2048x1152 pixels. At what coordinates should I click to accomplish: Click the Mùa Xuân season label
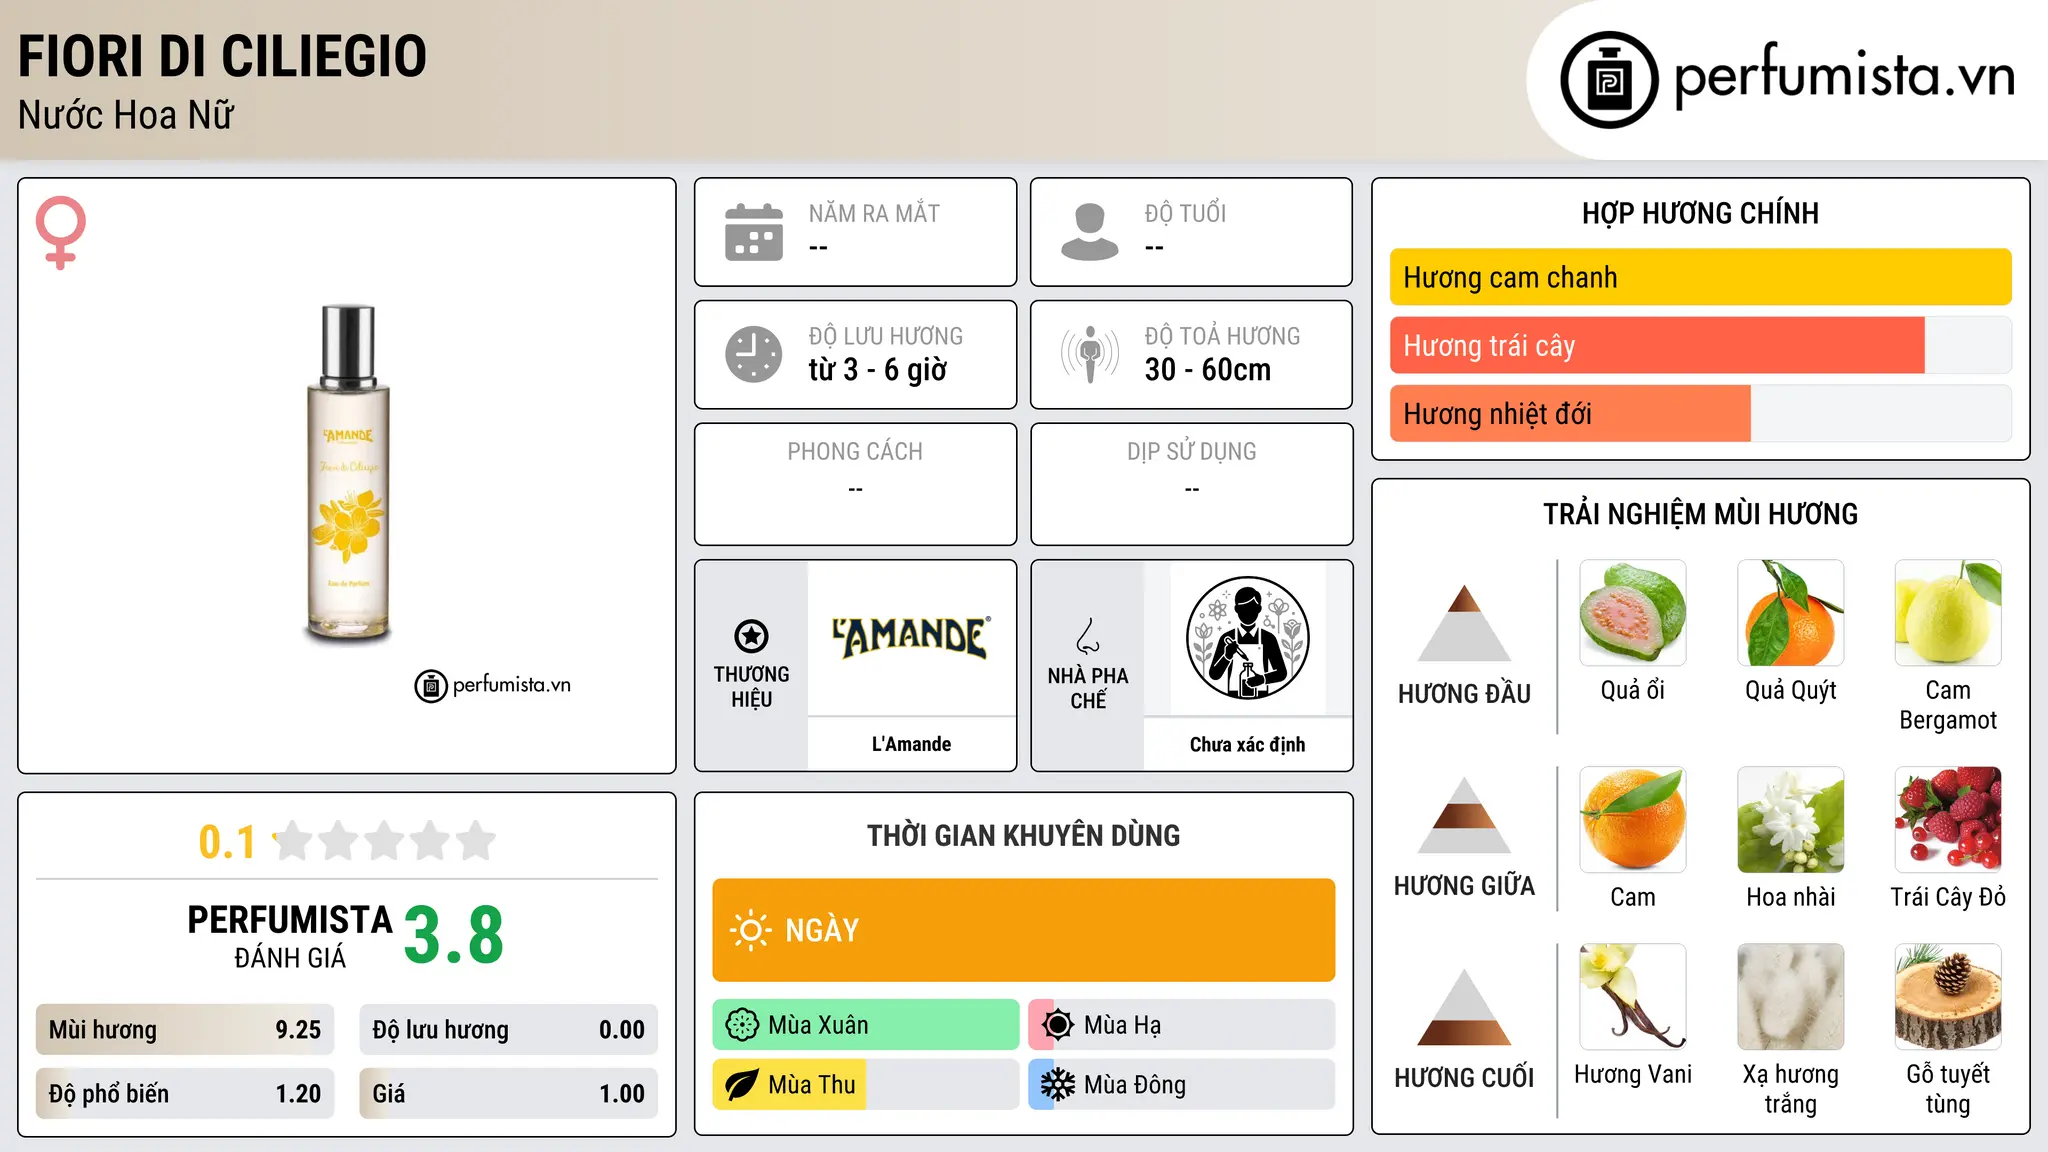coord(818,1025)
